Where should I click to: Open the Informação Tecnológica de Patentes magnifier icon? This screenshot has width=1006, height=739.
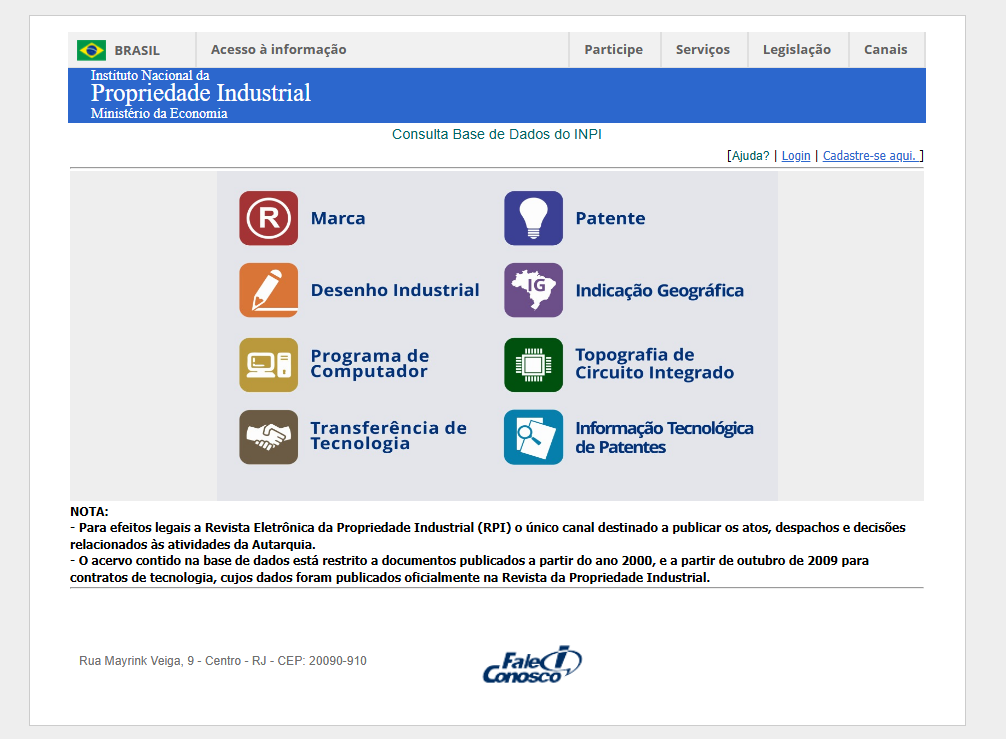(x=533, y=437)
